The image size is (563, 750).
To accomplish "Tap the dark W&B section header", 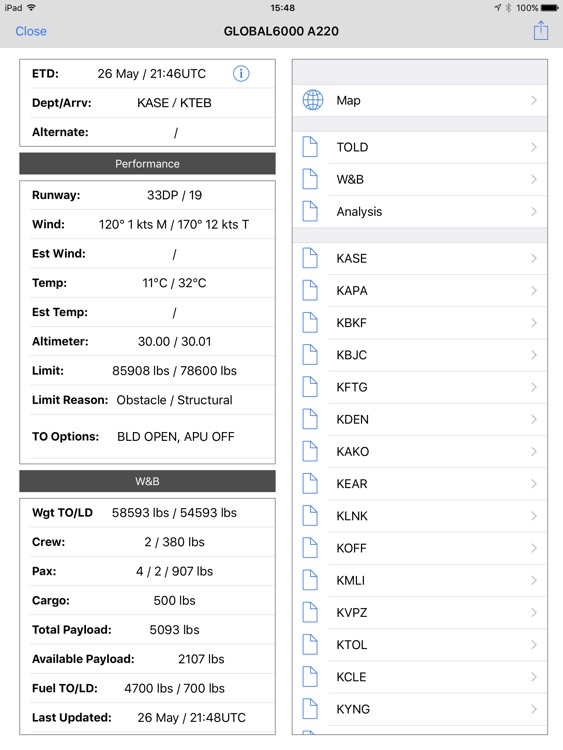I will [147, 481].
